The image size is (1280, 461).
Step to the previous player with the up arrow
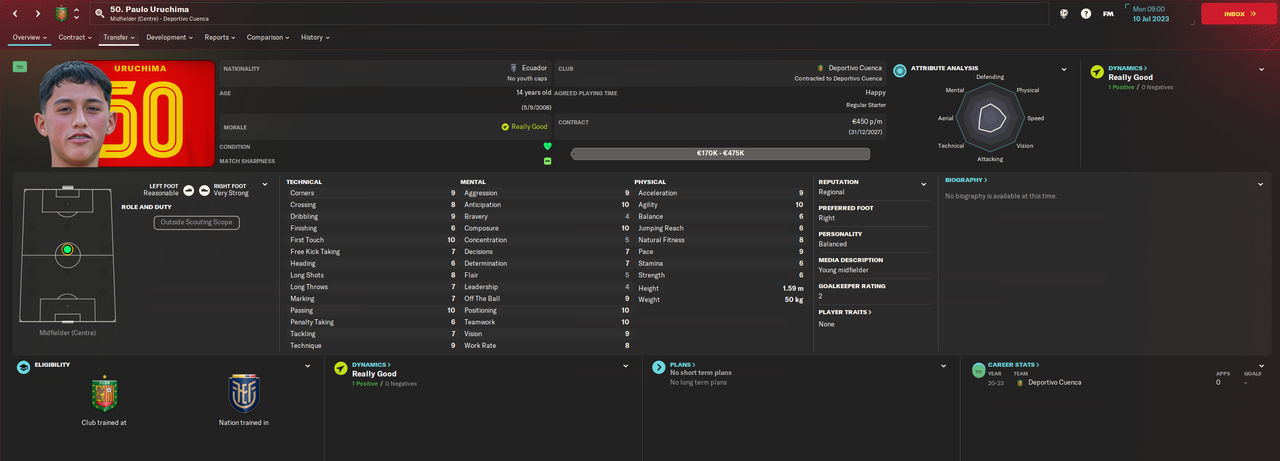pyautogui.click(x=77, y=9)
